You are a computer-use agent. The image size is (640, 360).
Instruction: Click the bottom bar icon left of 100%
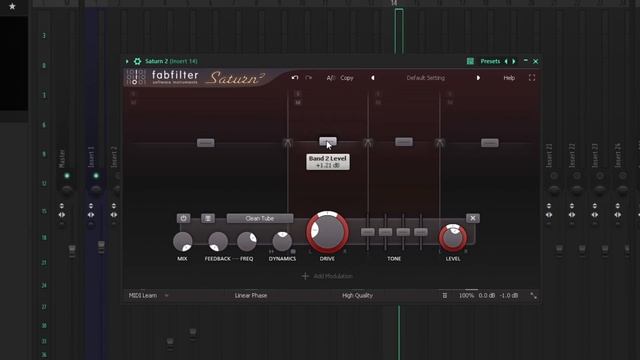pyautogui.click(x=445, y=296)
